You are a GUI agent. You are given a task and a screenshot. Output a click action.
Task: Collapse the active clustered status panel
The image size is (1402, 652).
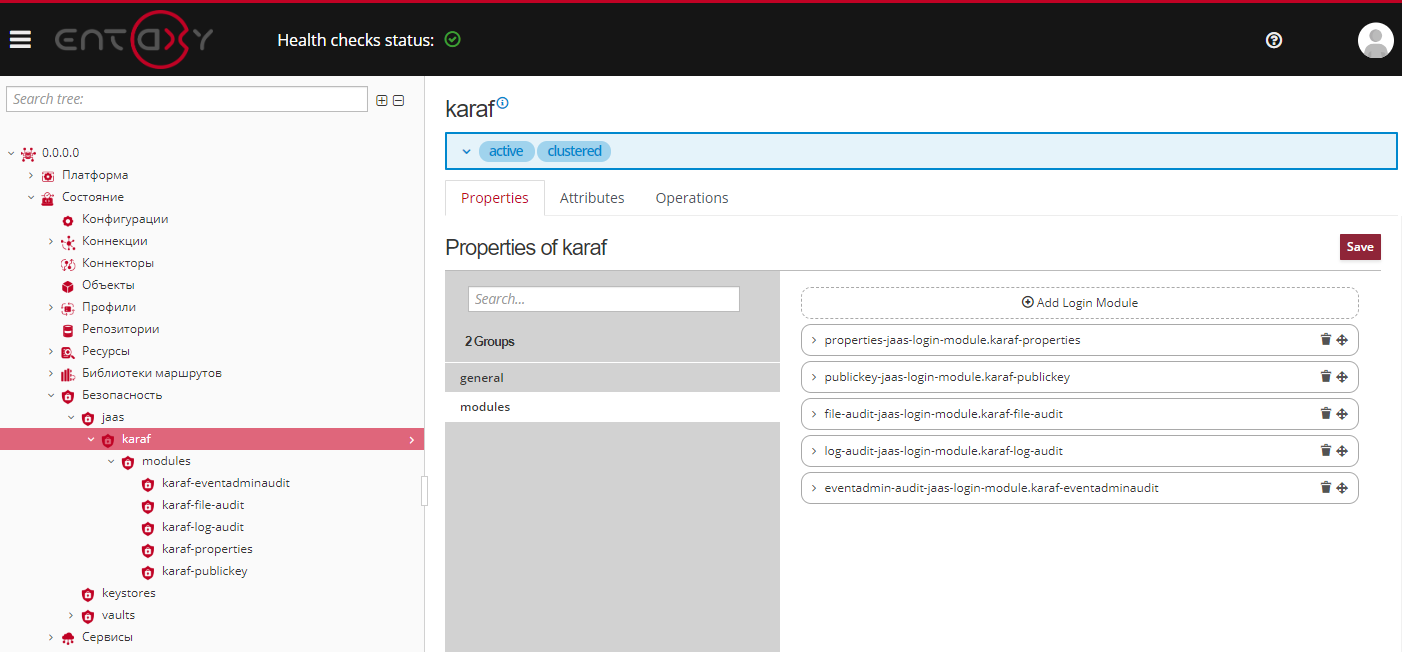point(466,152)
